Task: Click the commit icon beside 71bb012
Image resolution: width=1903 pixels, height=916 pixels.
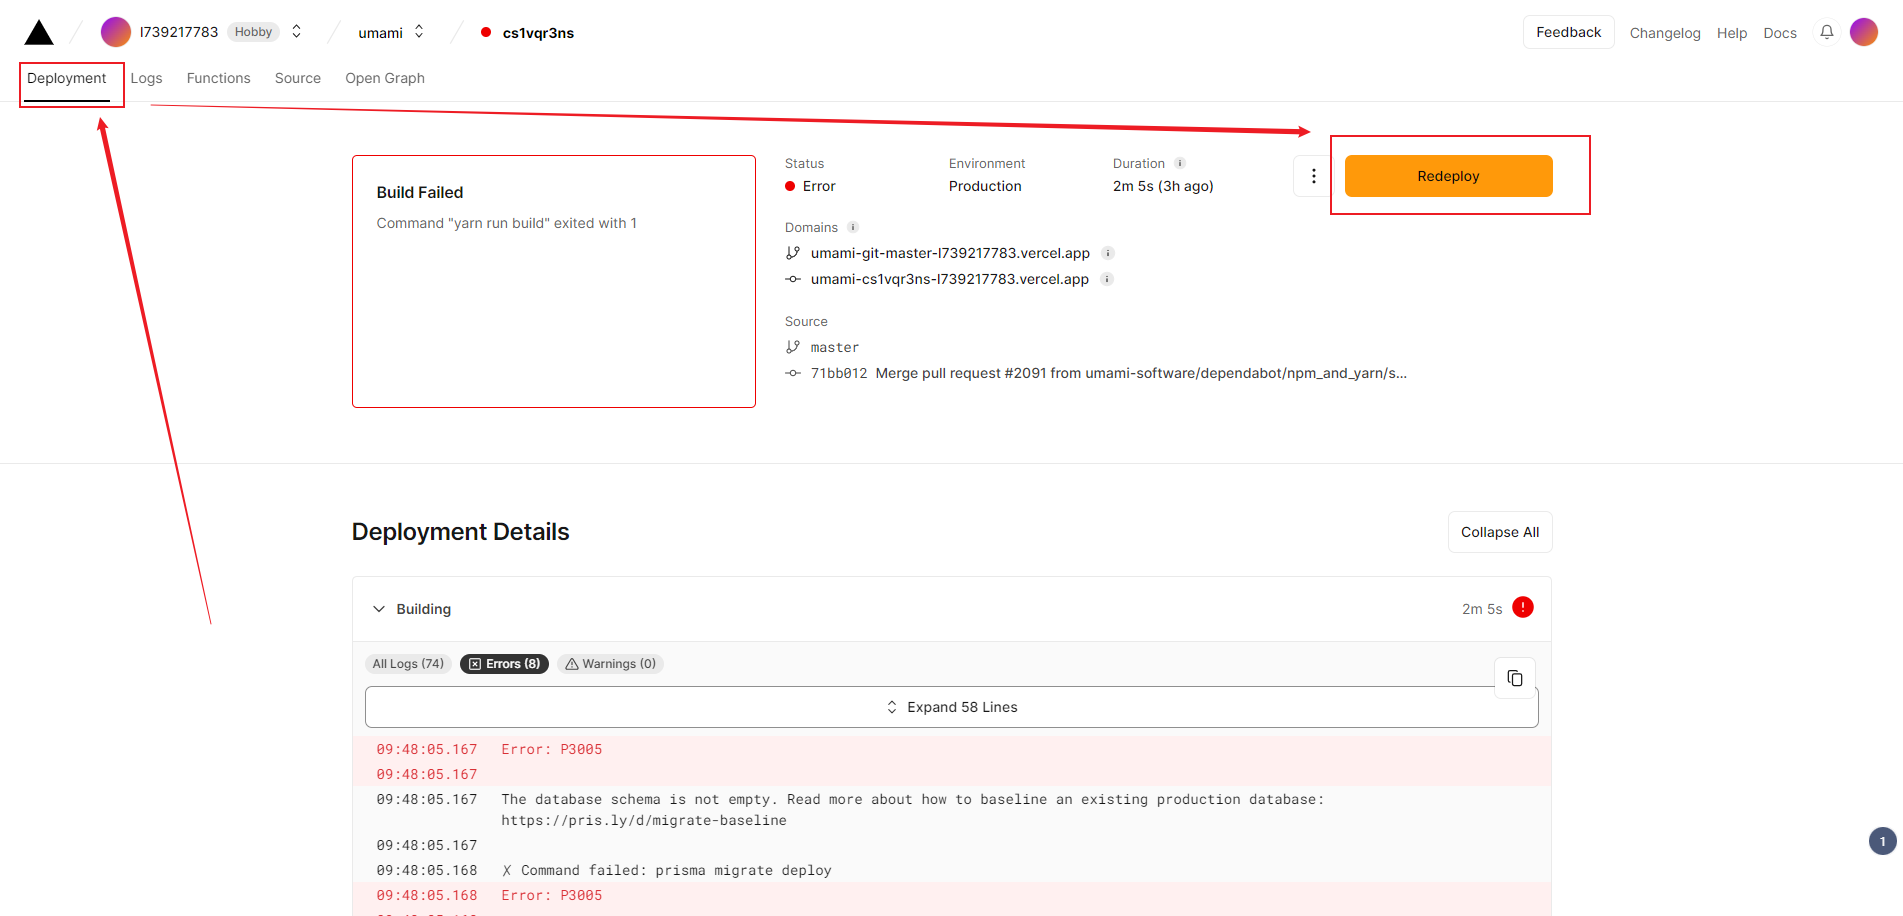Action: point(793,373)
